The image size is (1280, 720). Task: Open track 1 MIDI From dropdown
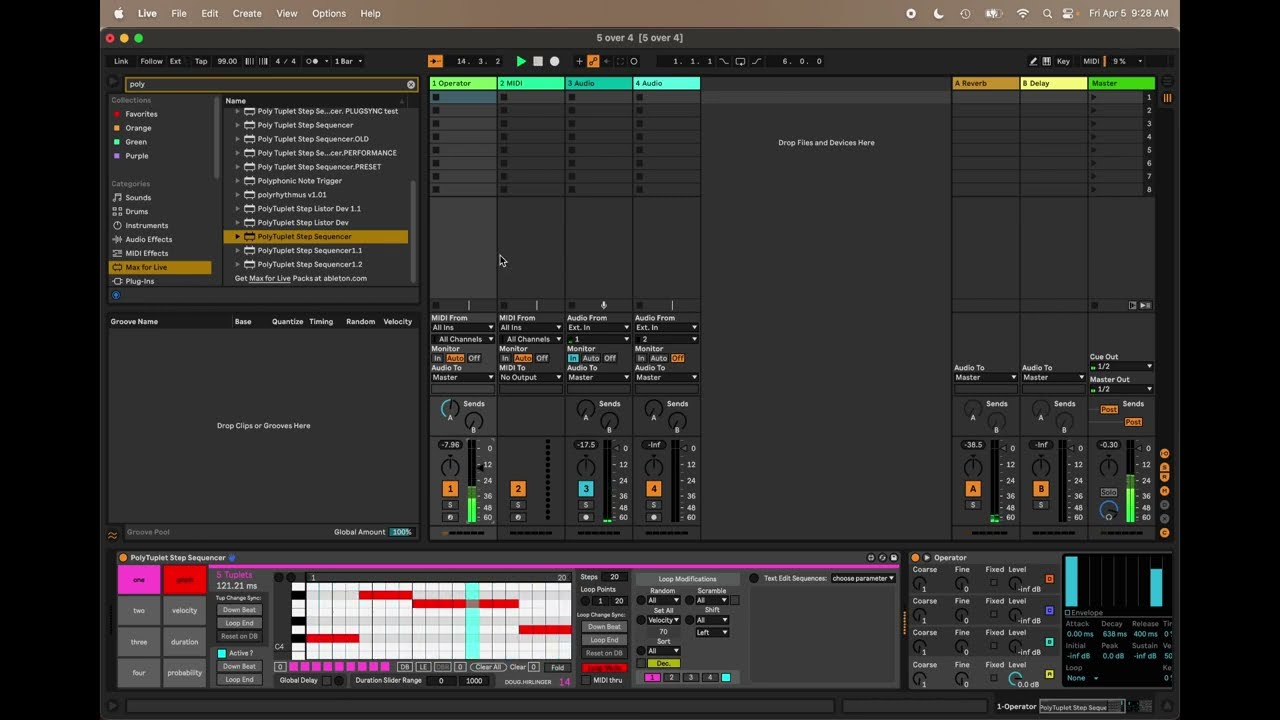[x=463, y=327]
